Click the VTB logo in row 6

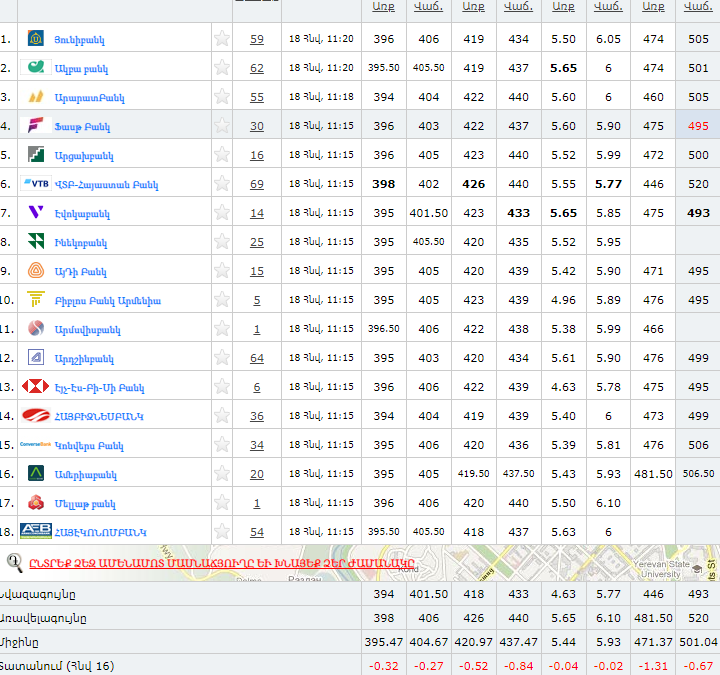[36, 184]
